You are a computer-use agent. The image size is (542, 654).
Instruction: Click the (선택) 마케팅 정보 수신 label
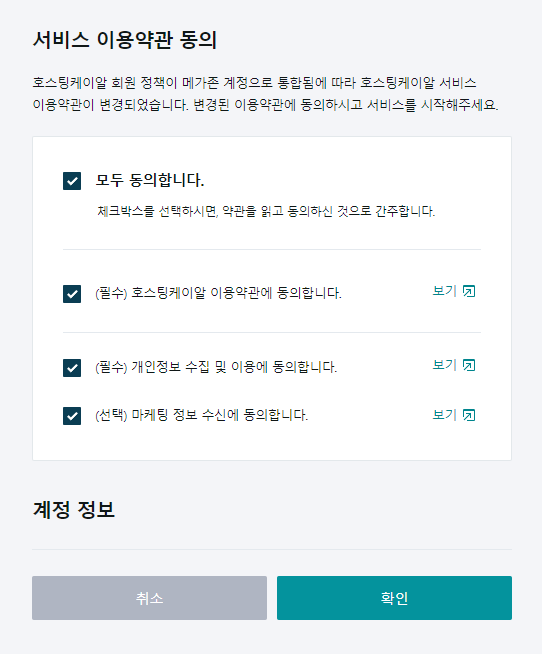pyautogui.click(x=202, y=415)
